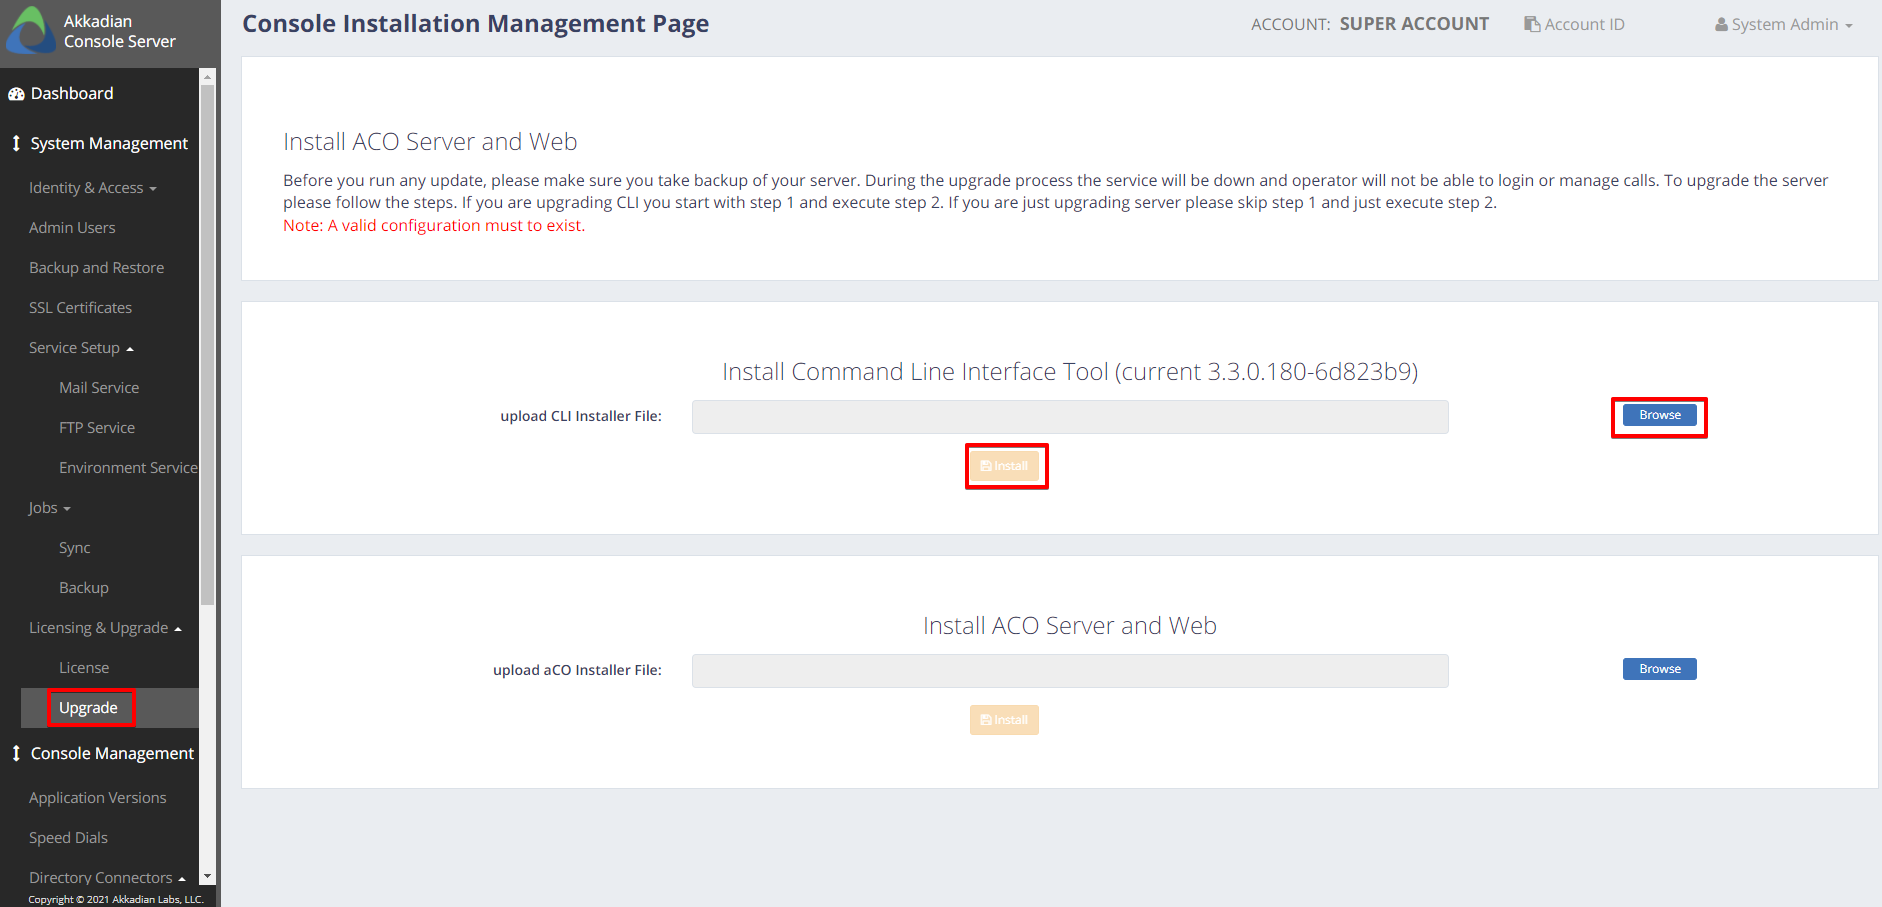Click the CLI installer file path field
Viewport: 1882px width, 907px height.
(1070, 417)
